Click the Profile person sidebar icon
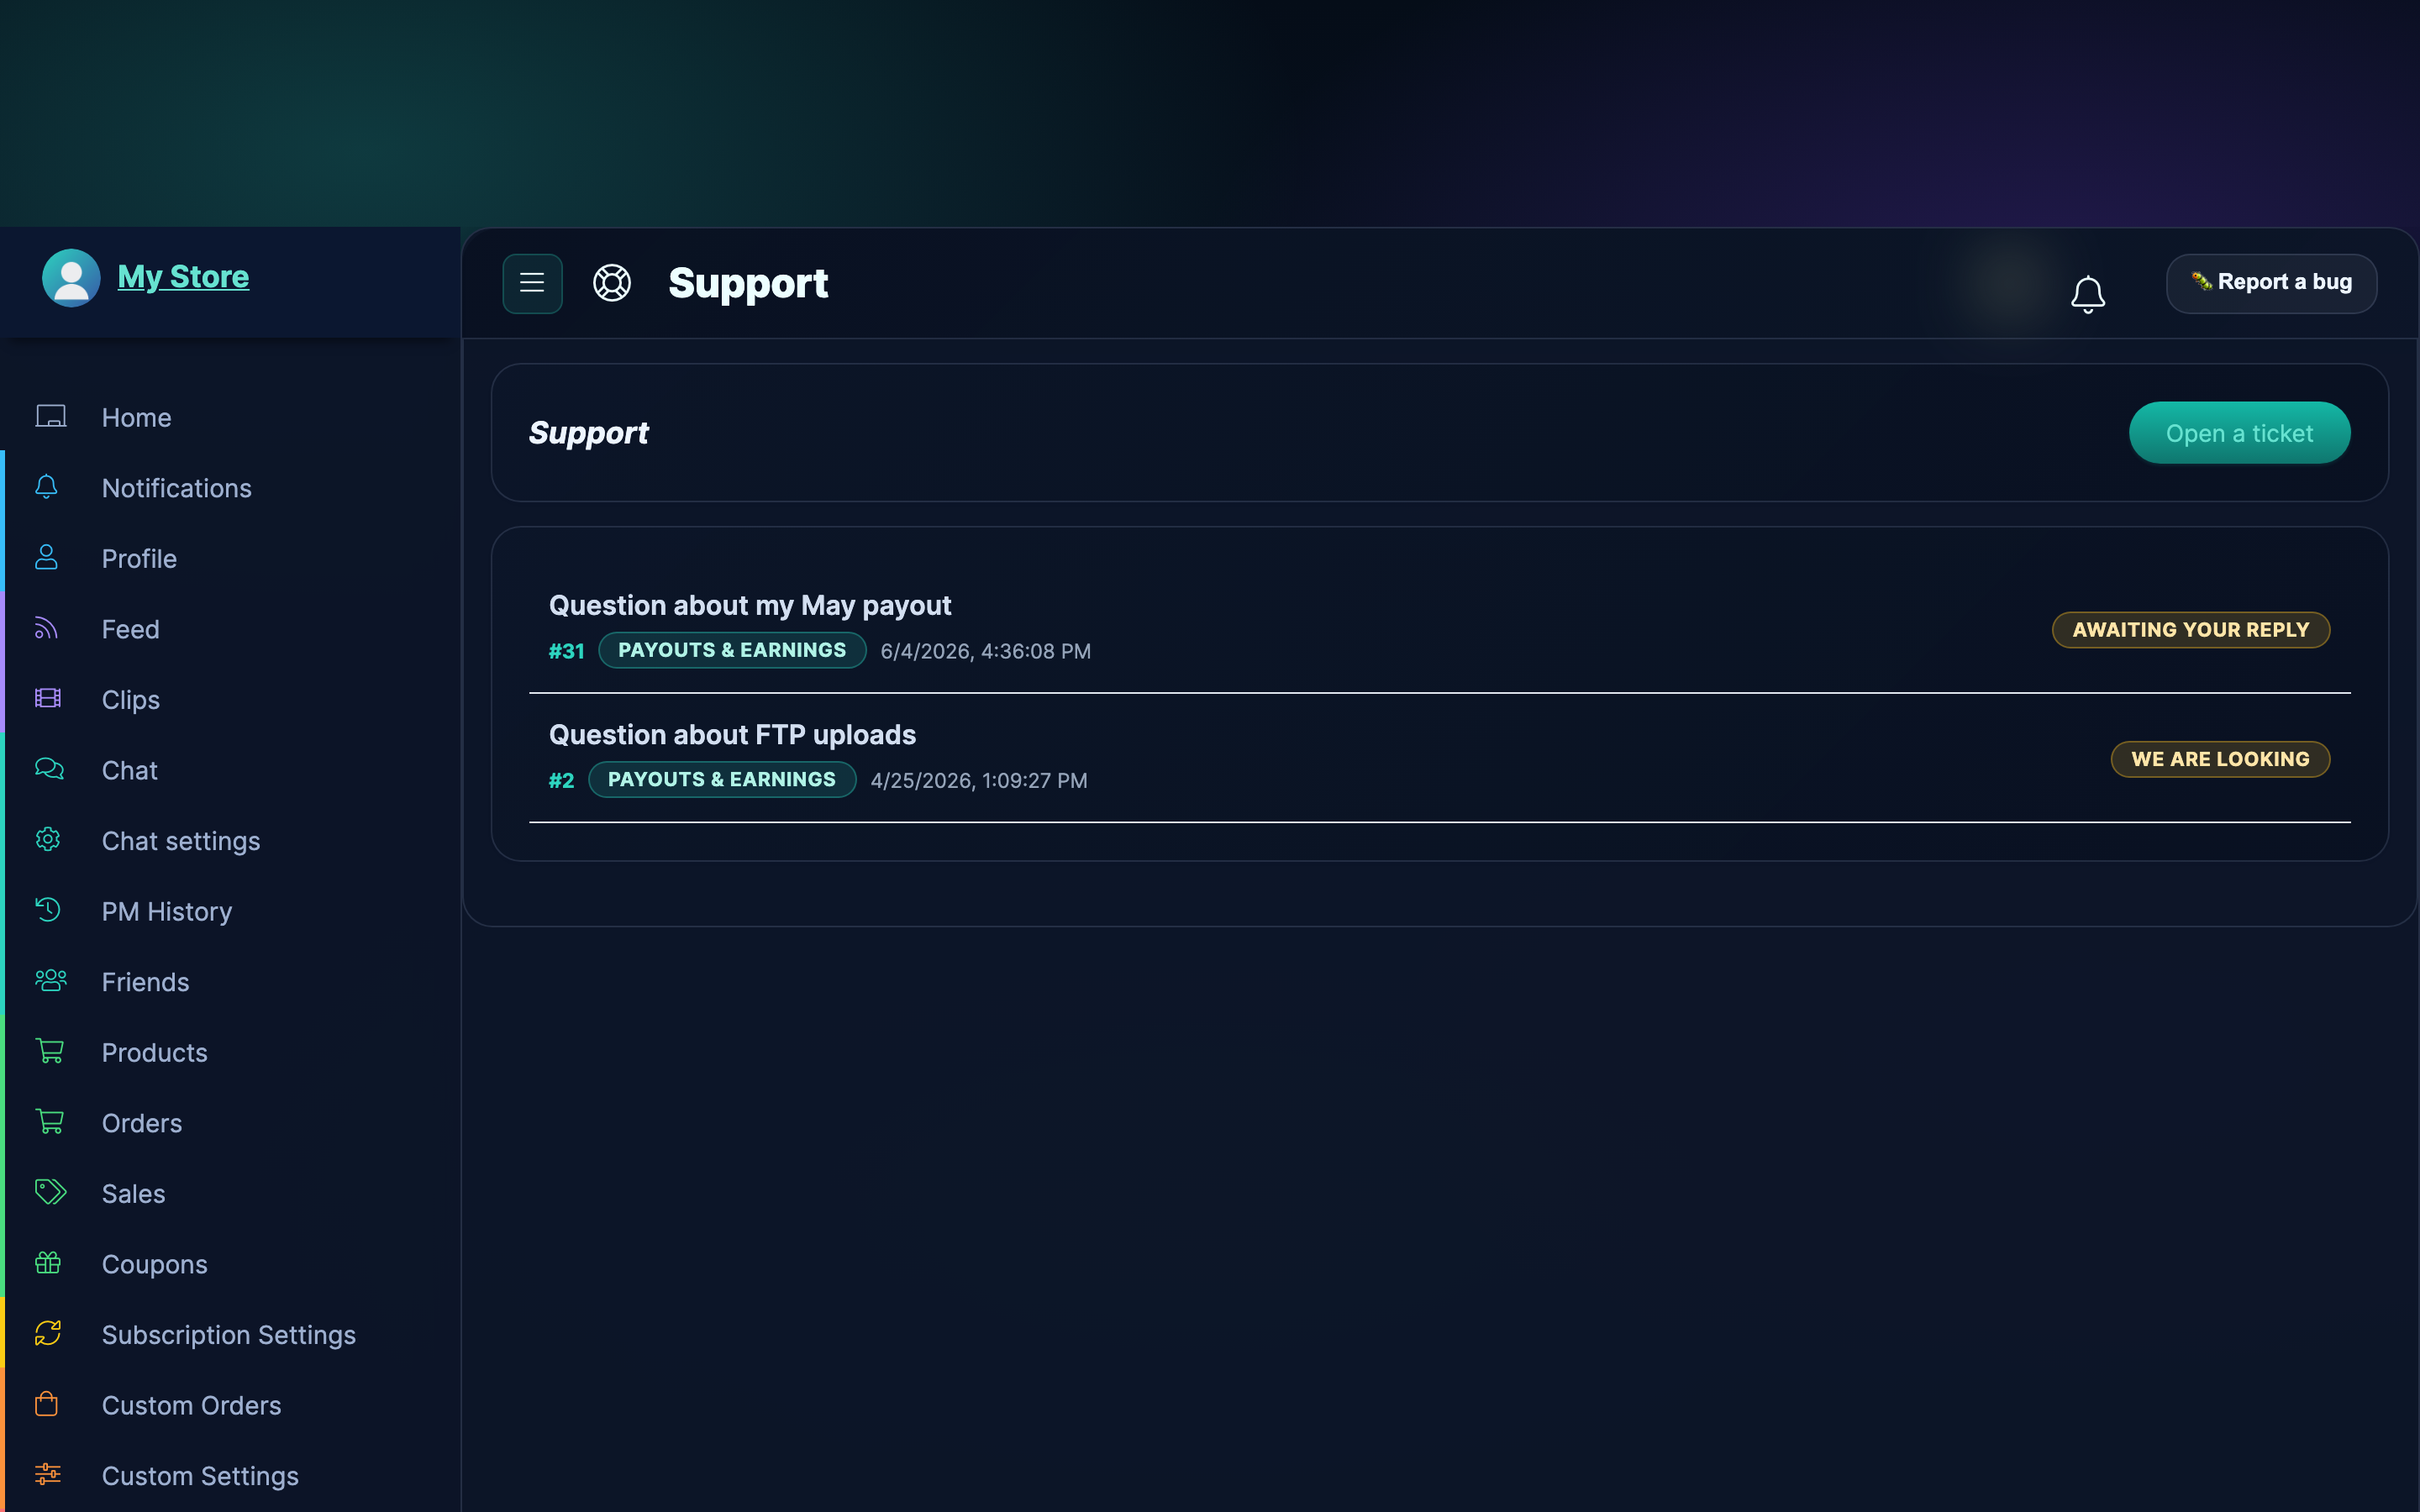 47,557
